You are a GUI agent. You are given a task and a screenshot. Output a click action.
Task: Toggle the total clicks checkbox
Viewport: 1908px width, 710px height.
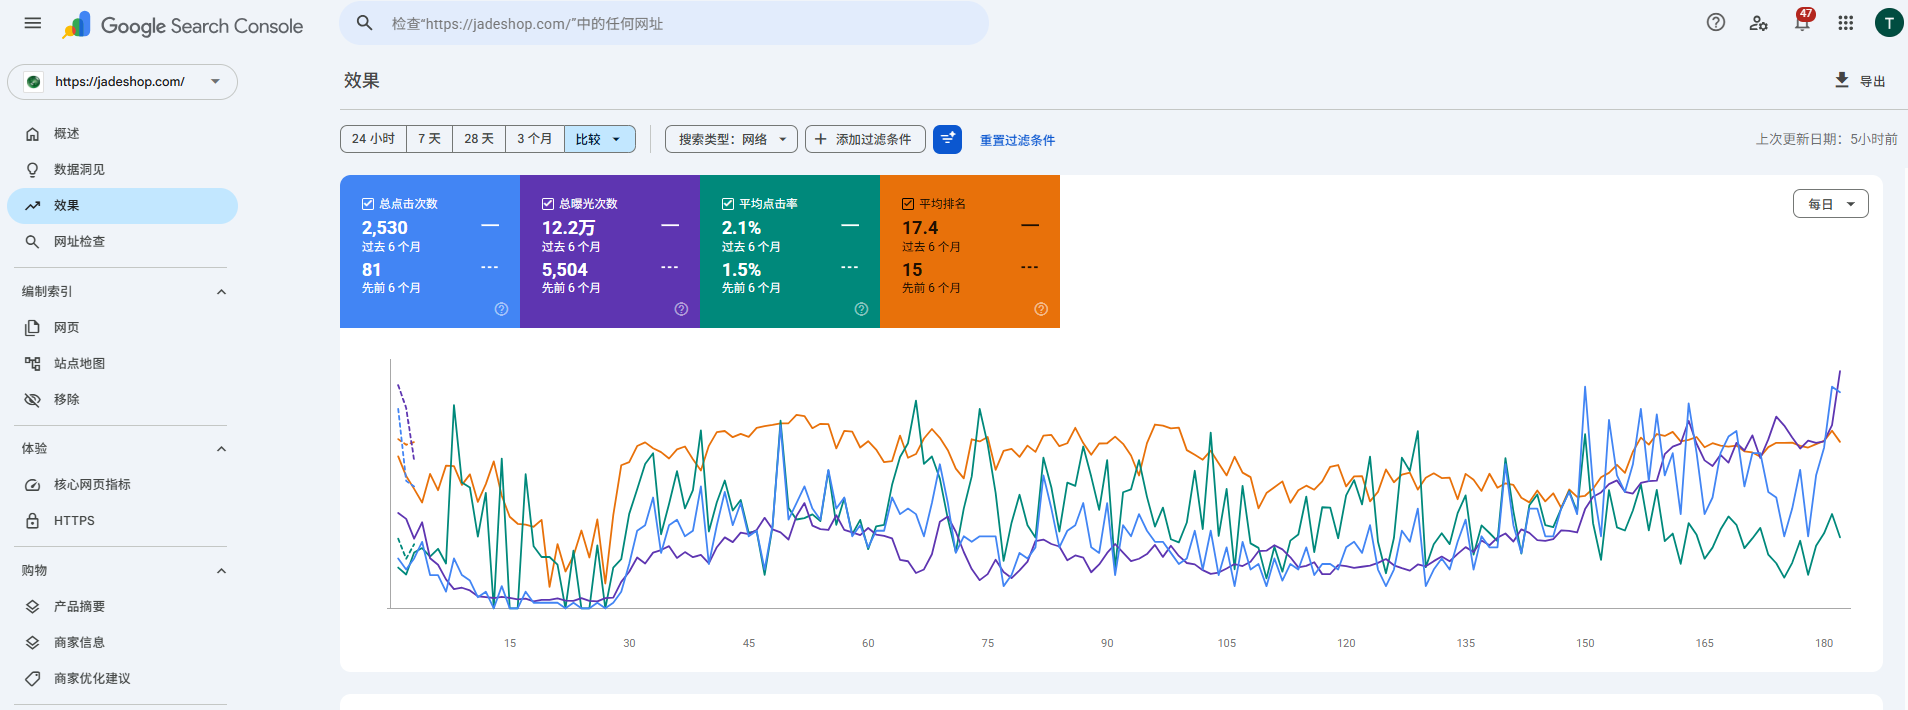point(368,203)
